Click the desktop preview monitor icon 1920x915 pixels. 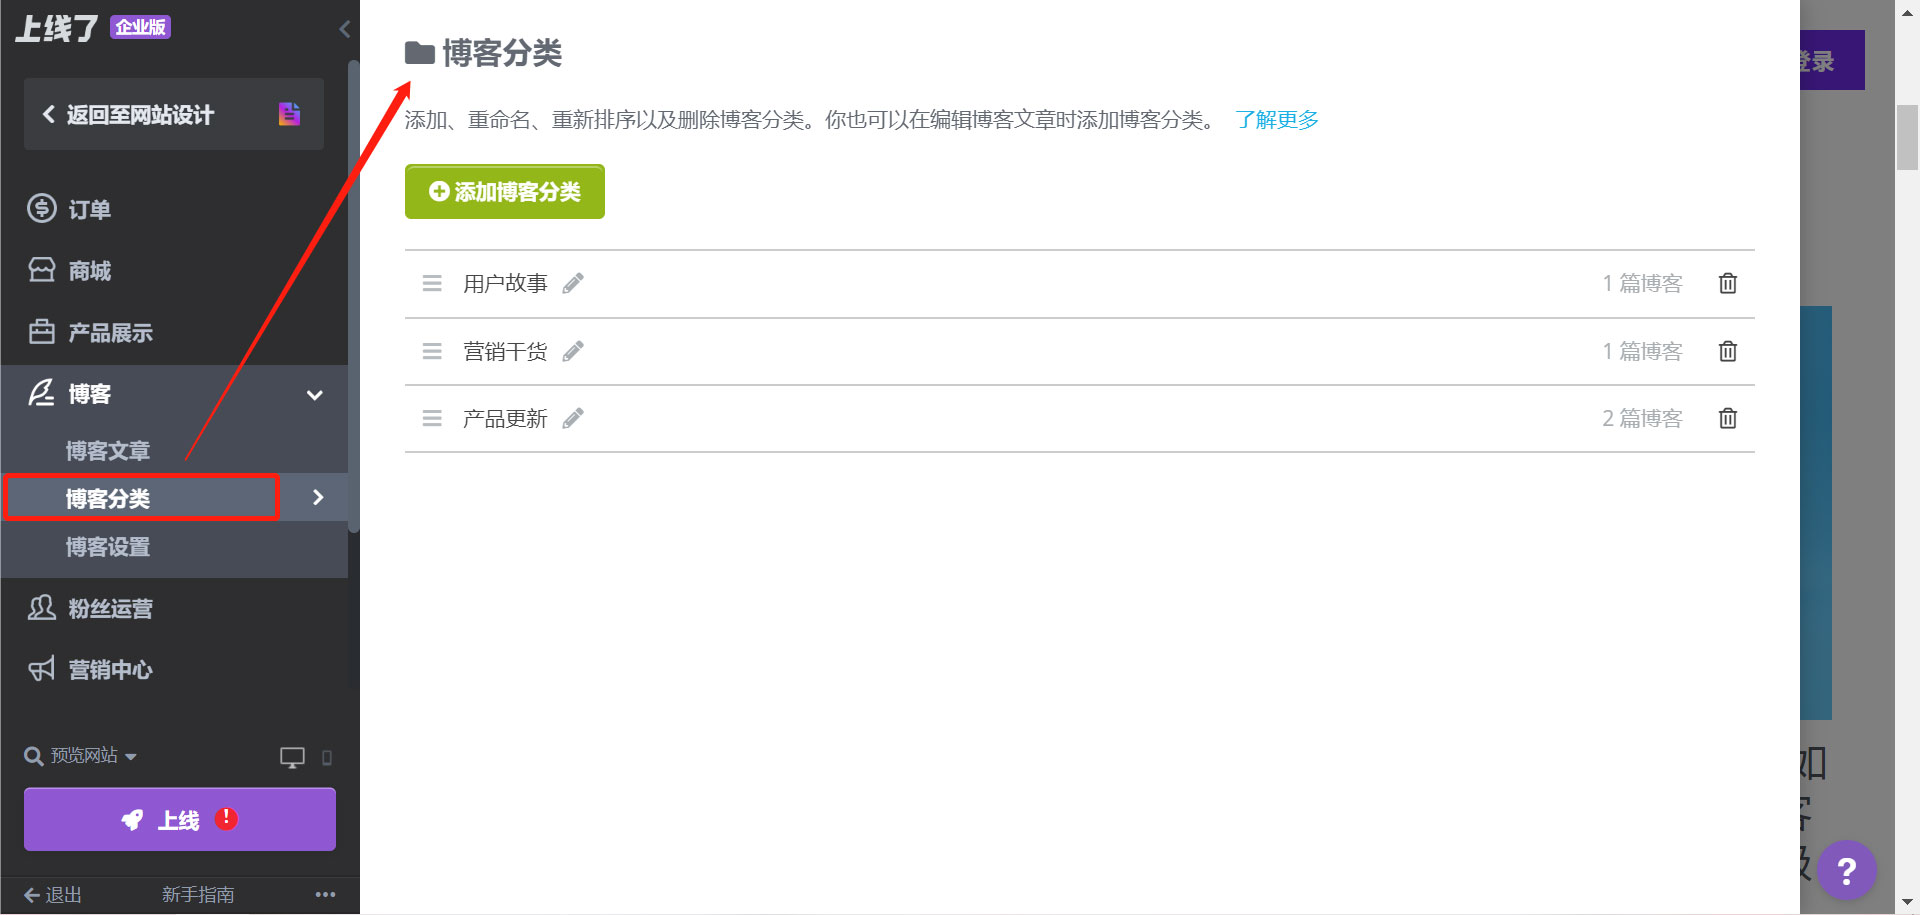(x=292, y=757)
